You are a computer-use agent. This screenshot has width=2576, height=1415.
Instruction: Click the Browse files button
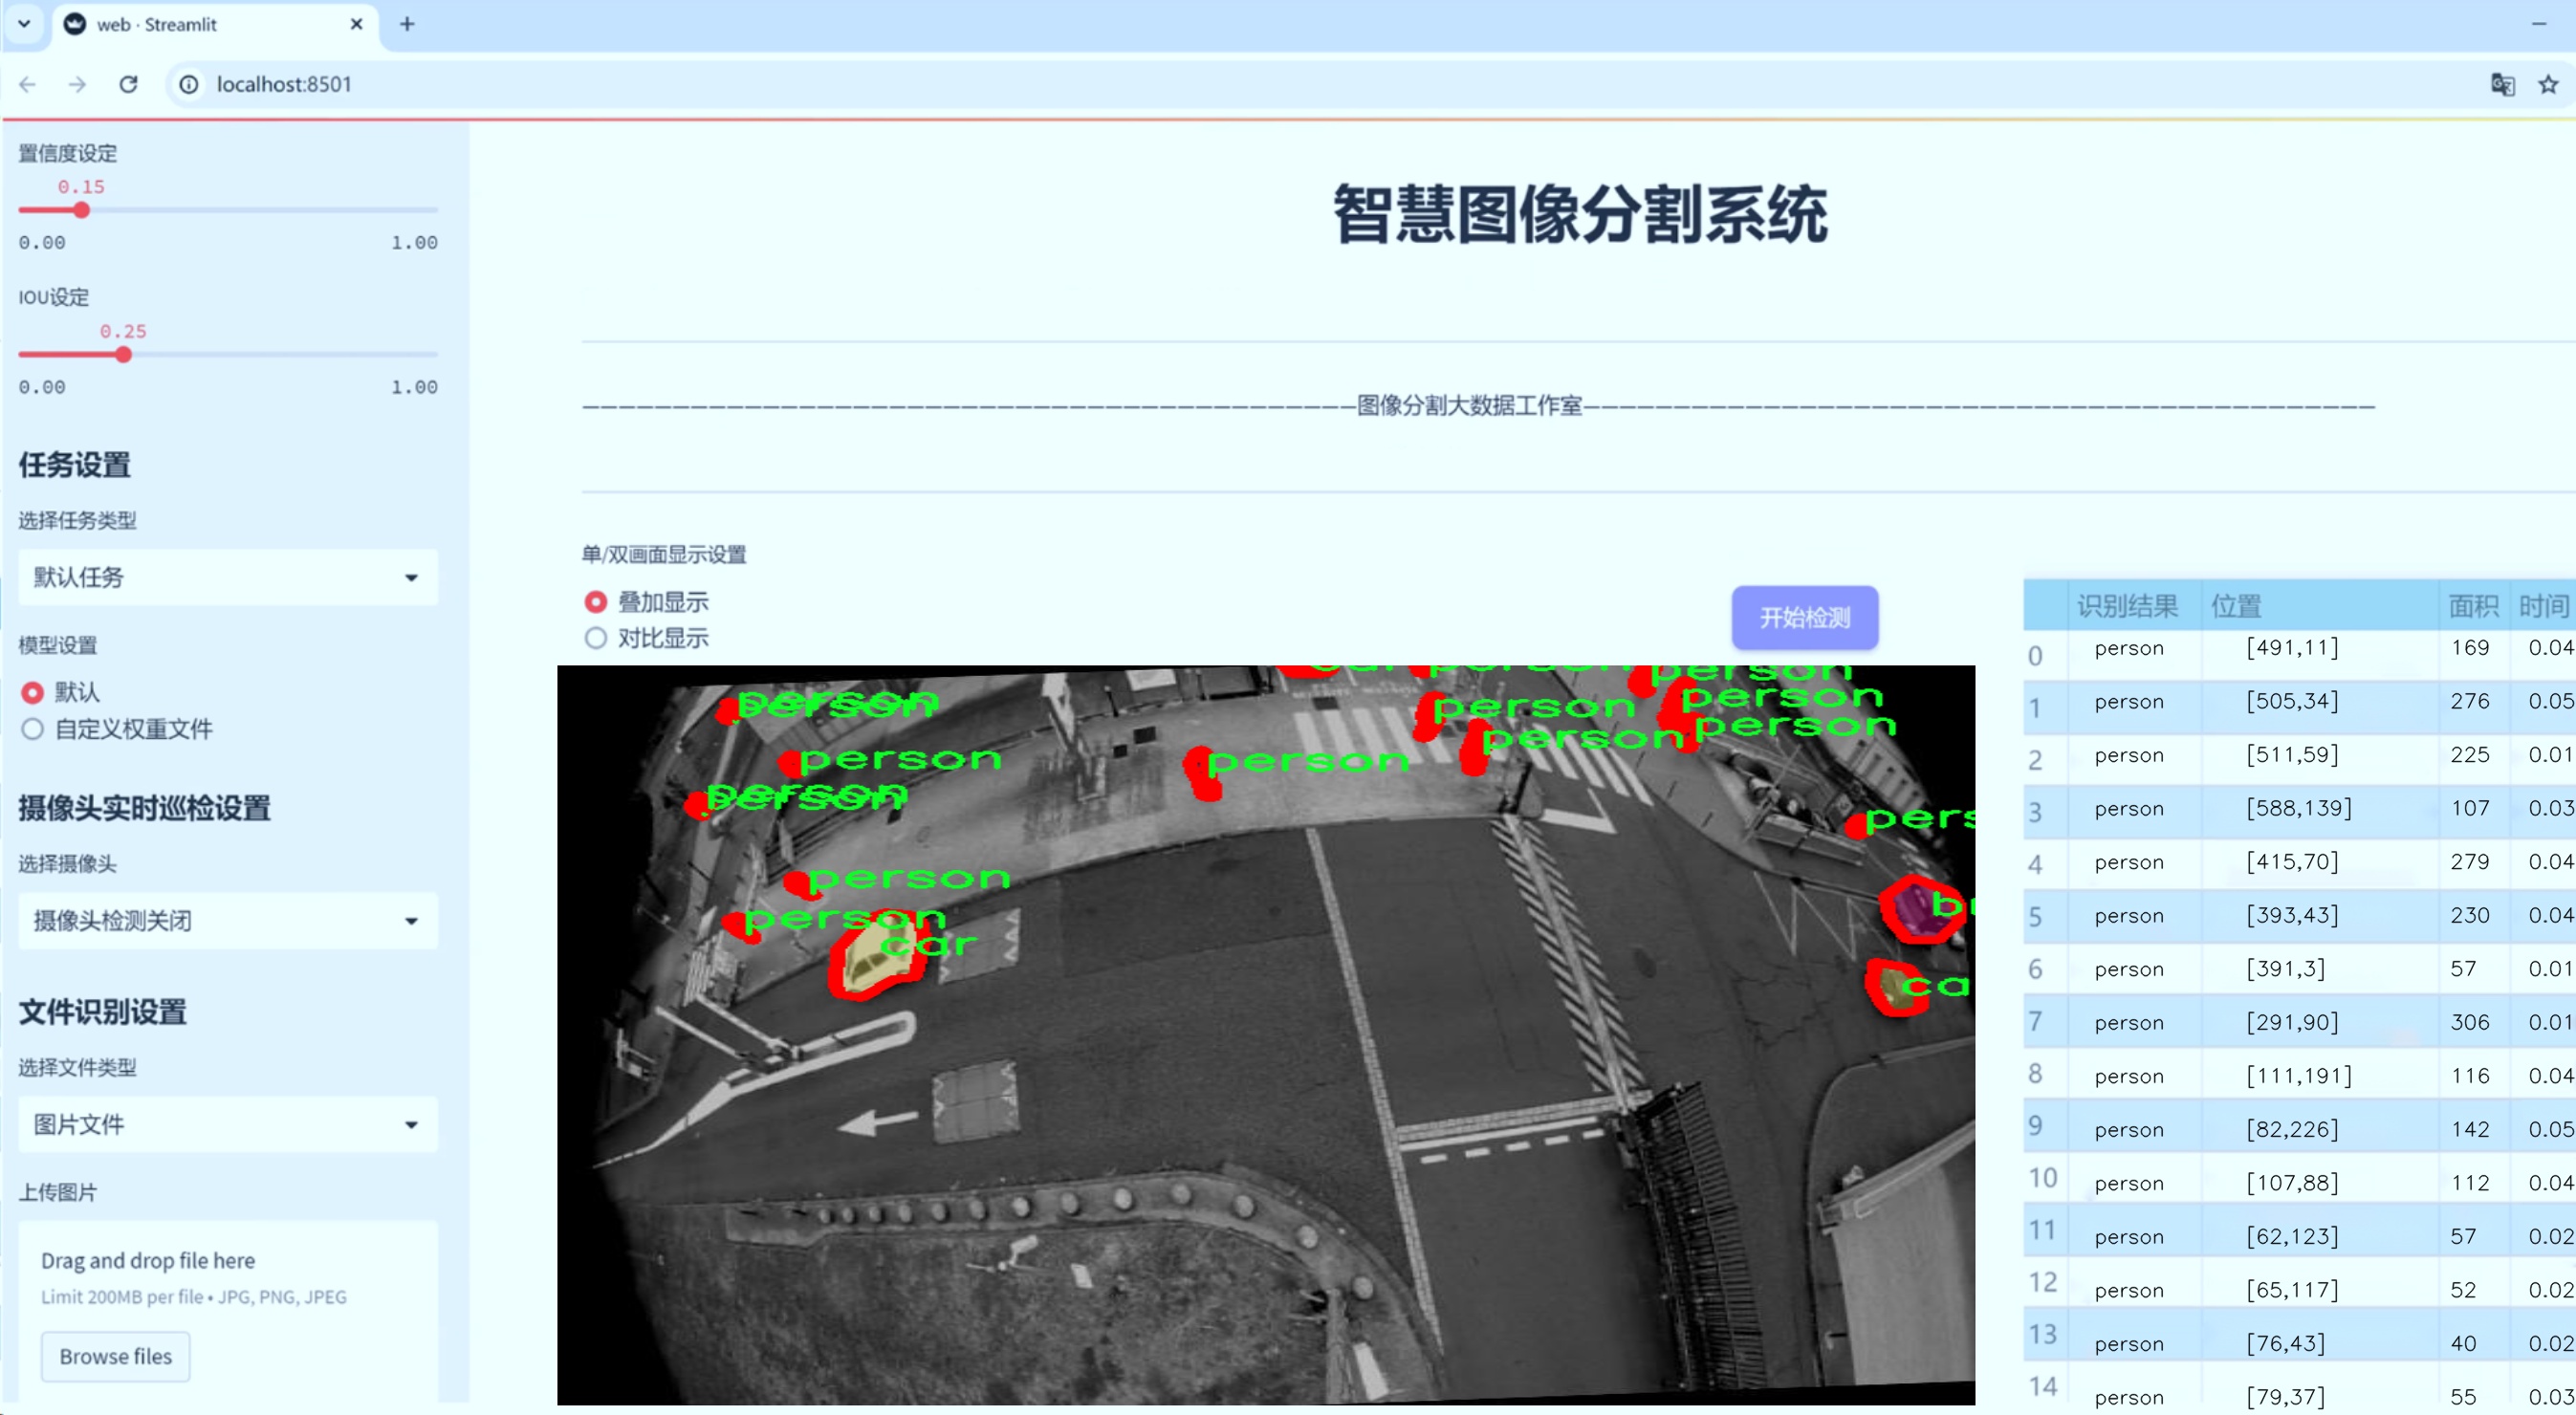point(116,1357)
